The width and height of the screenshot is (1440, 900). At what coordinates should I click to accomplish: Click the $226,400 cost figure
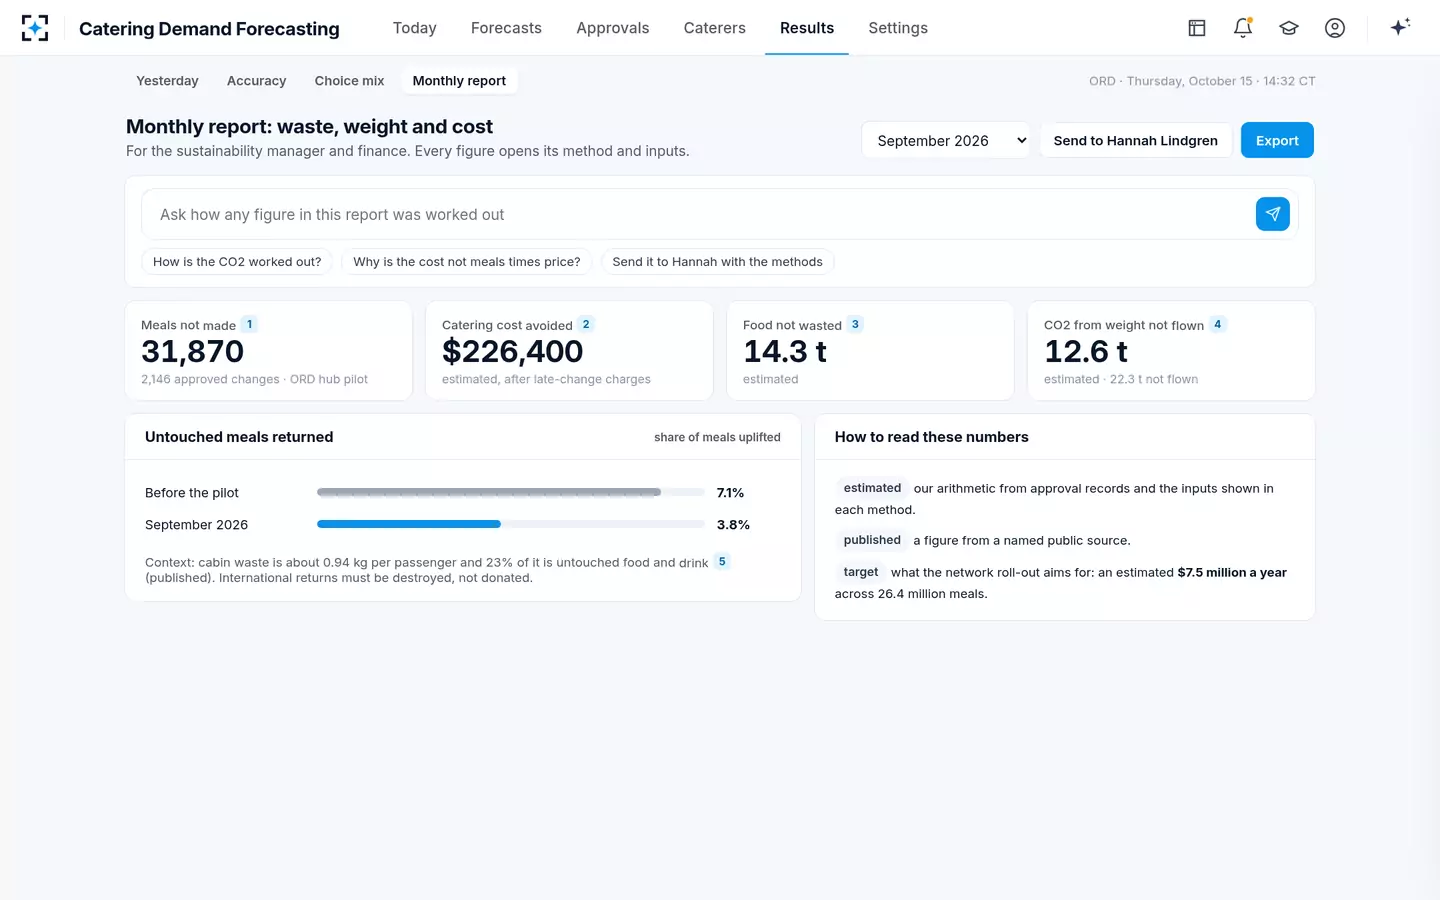513,351
